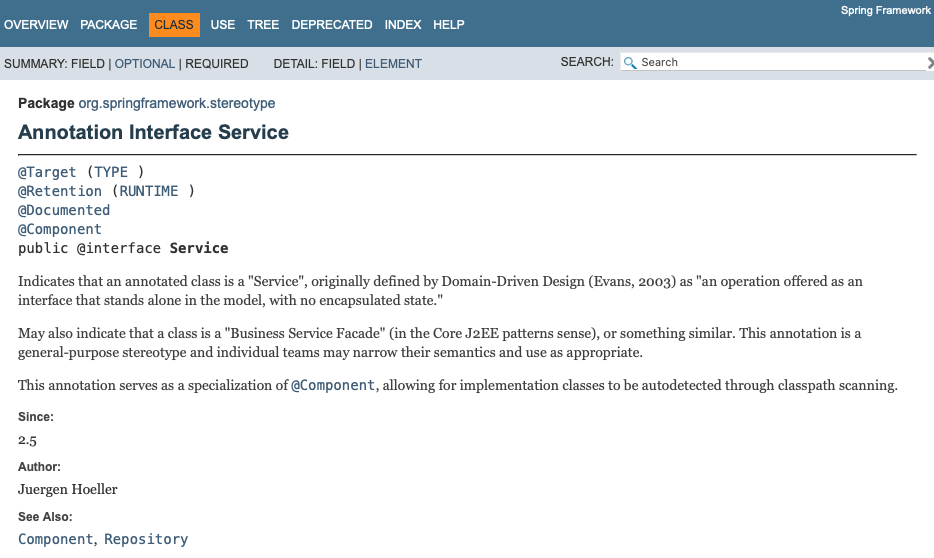This screenshot has width=934, height=558.
Task: Open the Index page
Action: 403,25
